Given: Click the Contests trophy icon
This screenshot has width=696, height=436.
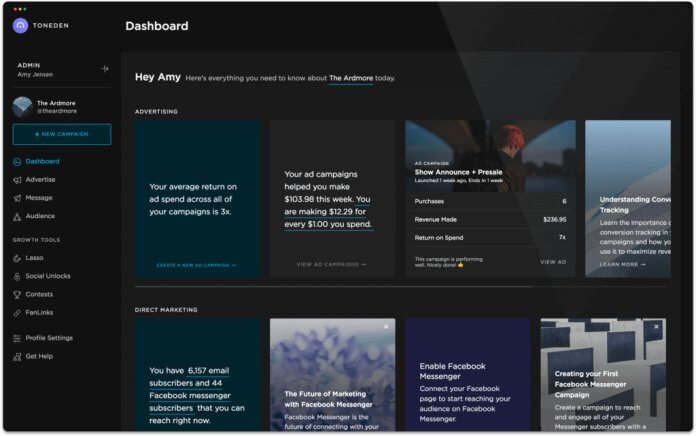Looking at the screenshot, I should (17, 295).
